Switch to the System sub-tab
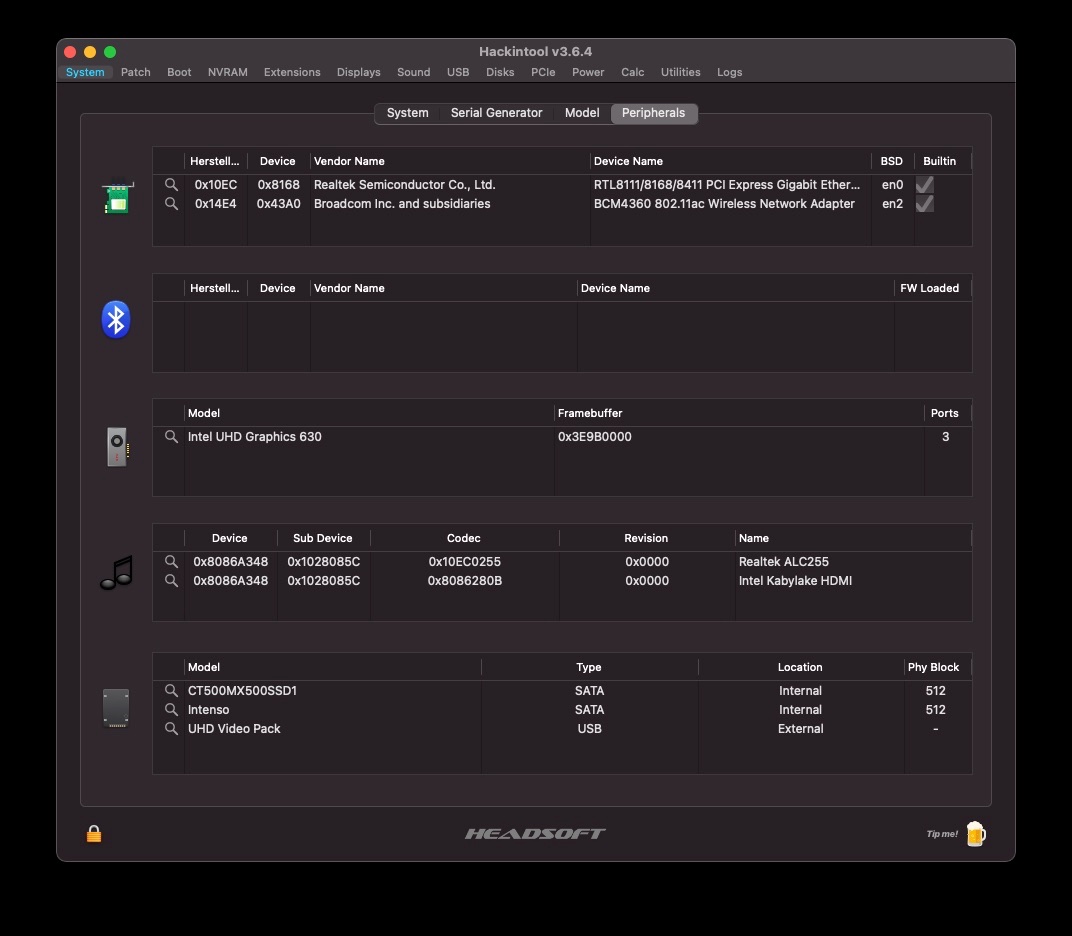 pos(407,113)
